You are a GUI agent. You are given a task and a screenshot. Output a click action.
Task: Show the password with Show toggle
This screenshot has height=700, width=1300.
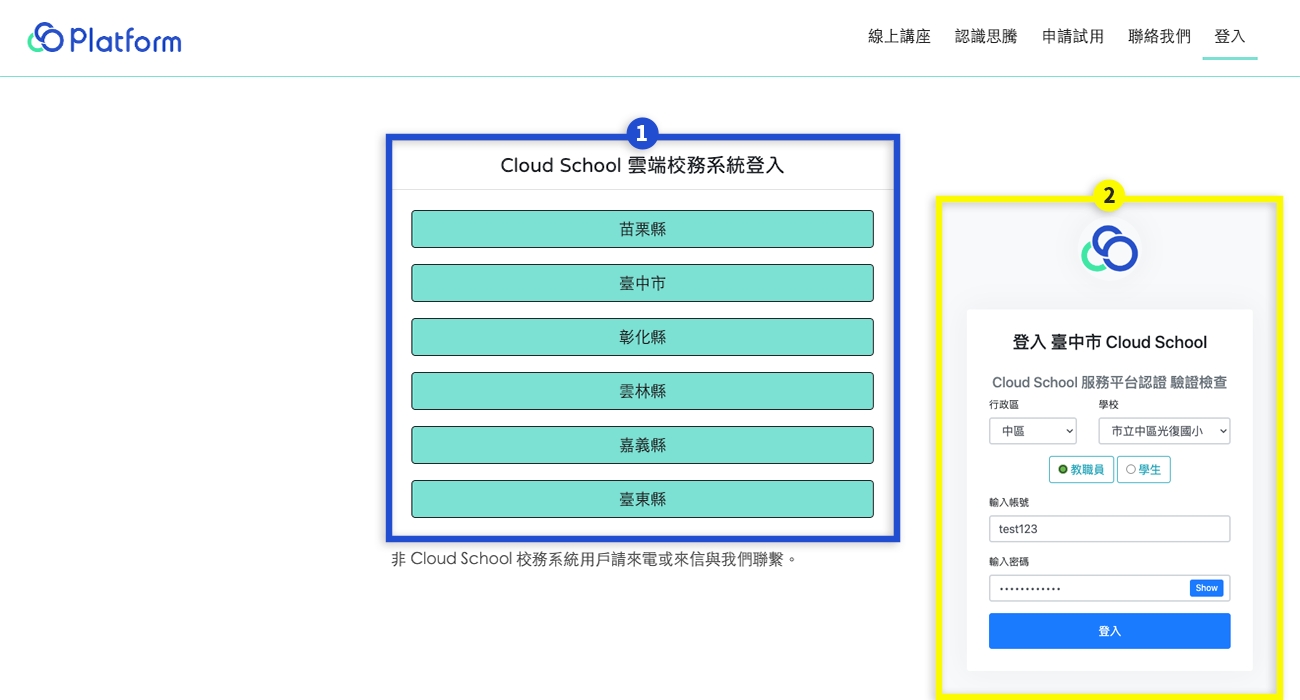(x=1206, y=588)
